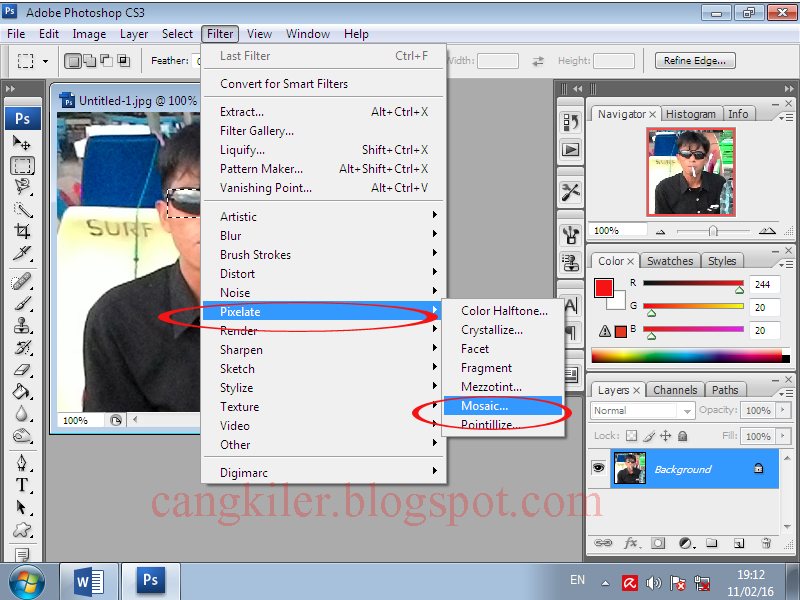
Task: Select the Eraser tool
Action: coord(22,369)
